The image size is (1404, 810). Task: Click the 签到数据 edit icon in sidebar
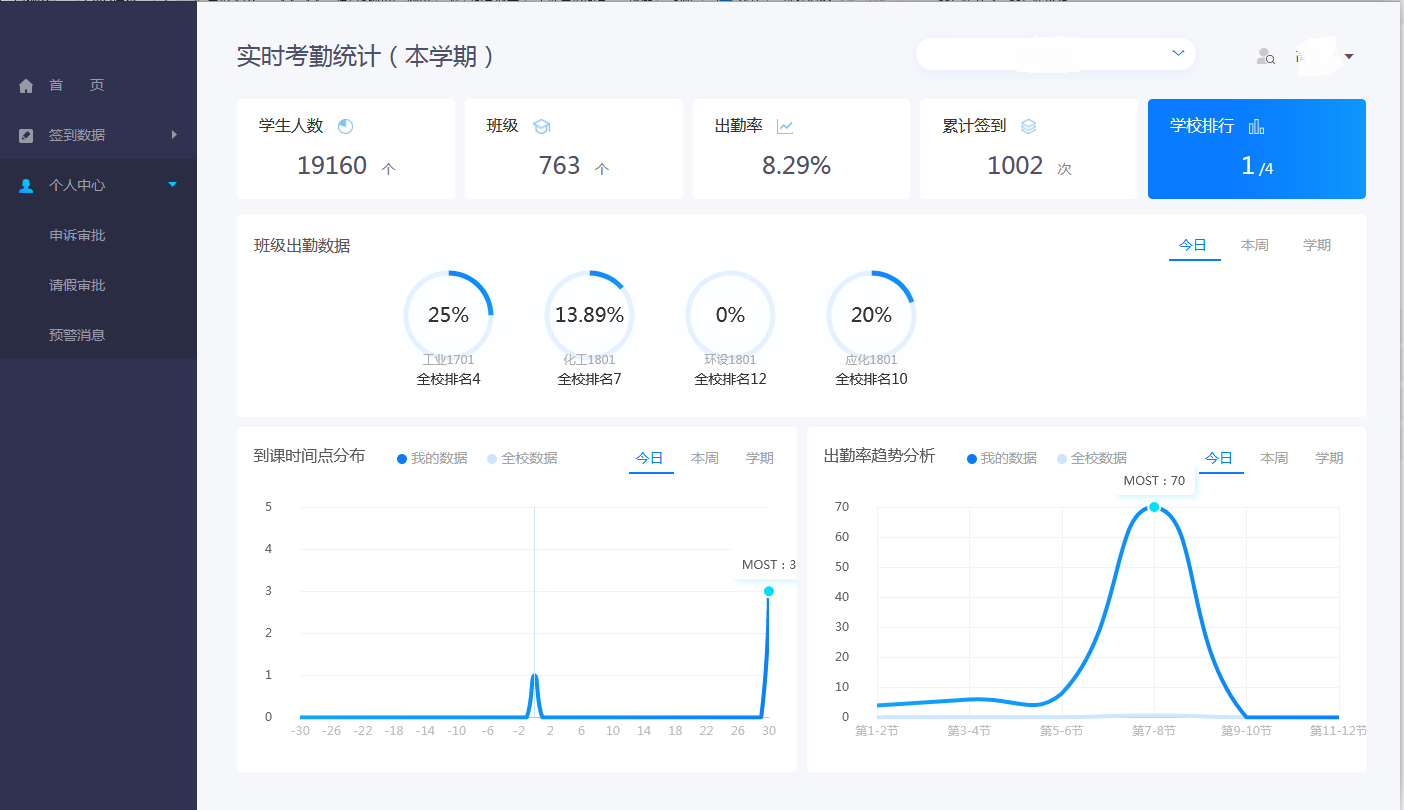[26, 136]
